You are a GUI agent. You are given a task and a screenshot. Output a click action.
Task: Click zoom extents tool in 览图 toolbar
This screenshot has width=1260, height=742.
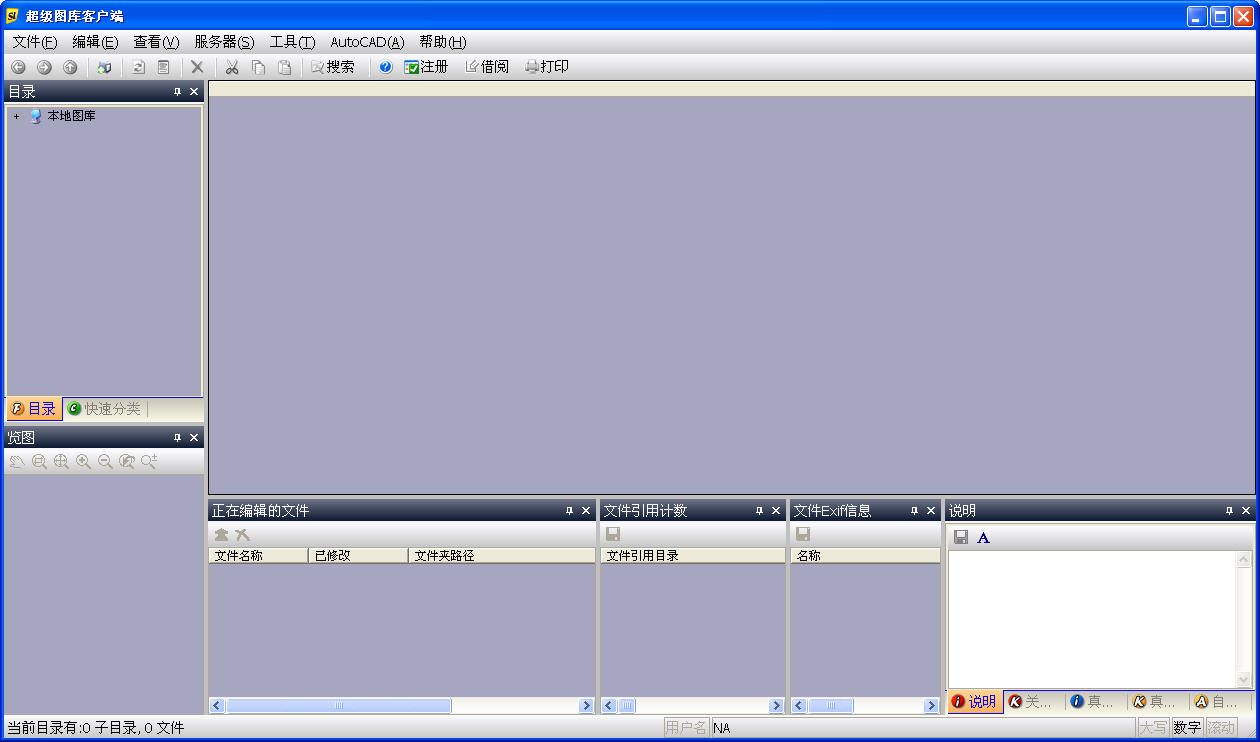61,461
